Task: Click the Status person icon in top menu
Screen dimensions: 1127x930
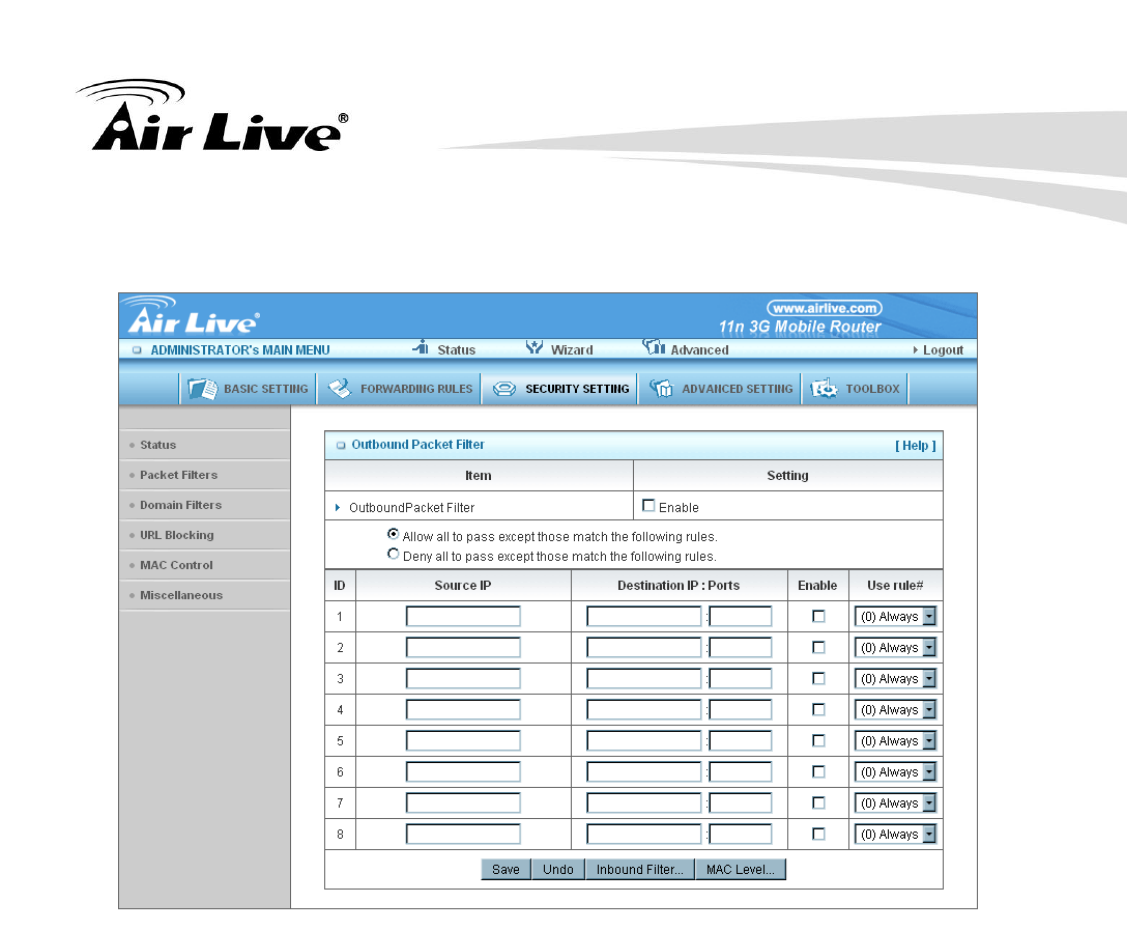Action: (x=420, y=347)
